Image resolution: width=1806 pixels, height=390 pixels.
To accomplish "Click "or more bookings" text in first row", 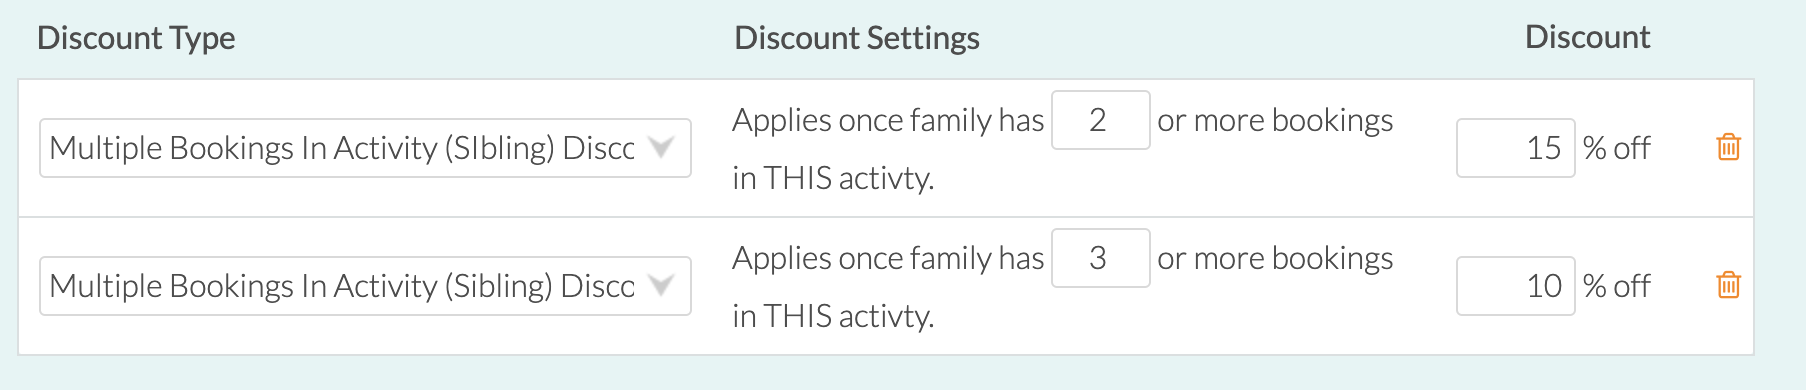I will (1275, 120).
